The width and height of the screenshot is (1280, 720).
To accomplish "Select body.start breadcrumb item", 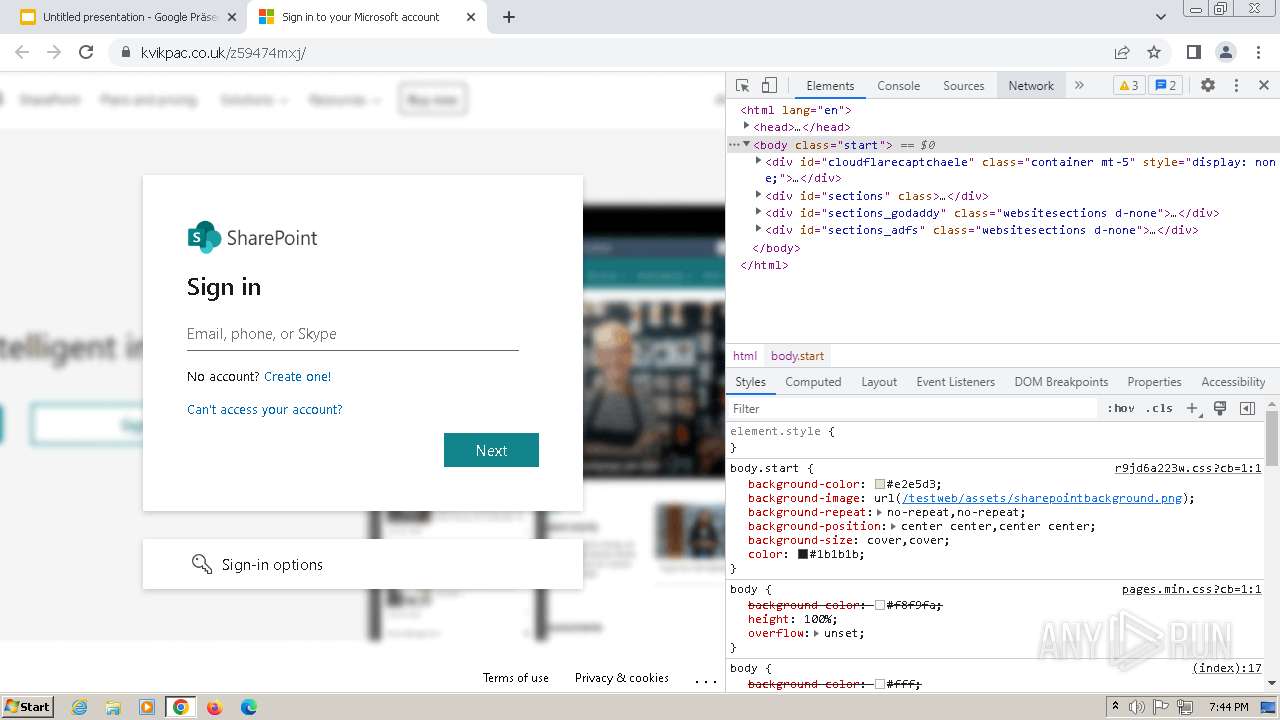I will click(x=797, y=356).
